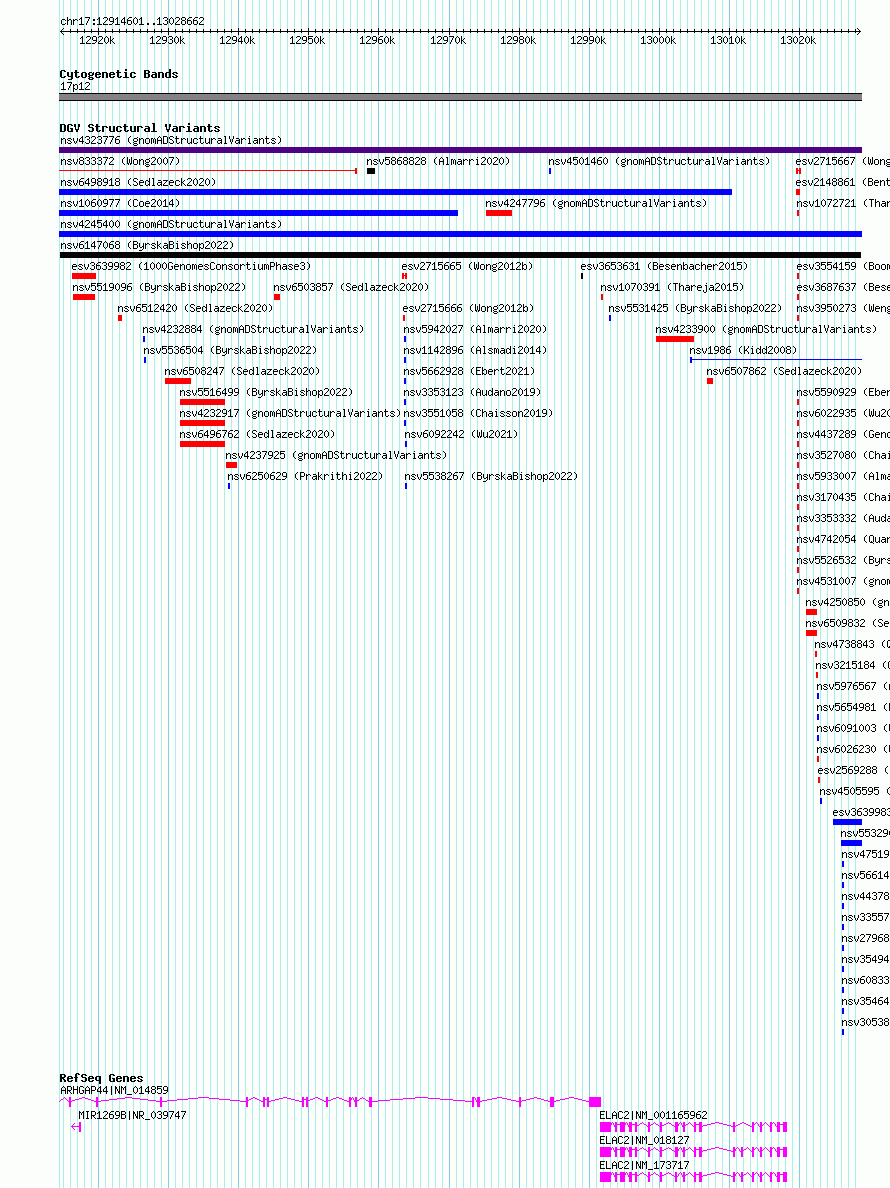Screen dimensions: 890x1188
Task: Open nsv4232917 gnomAD variant label
Action: pyautogui.click(x=289, y=414)
